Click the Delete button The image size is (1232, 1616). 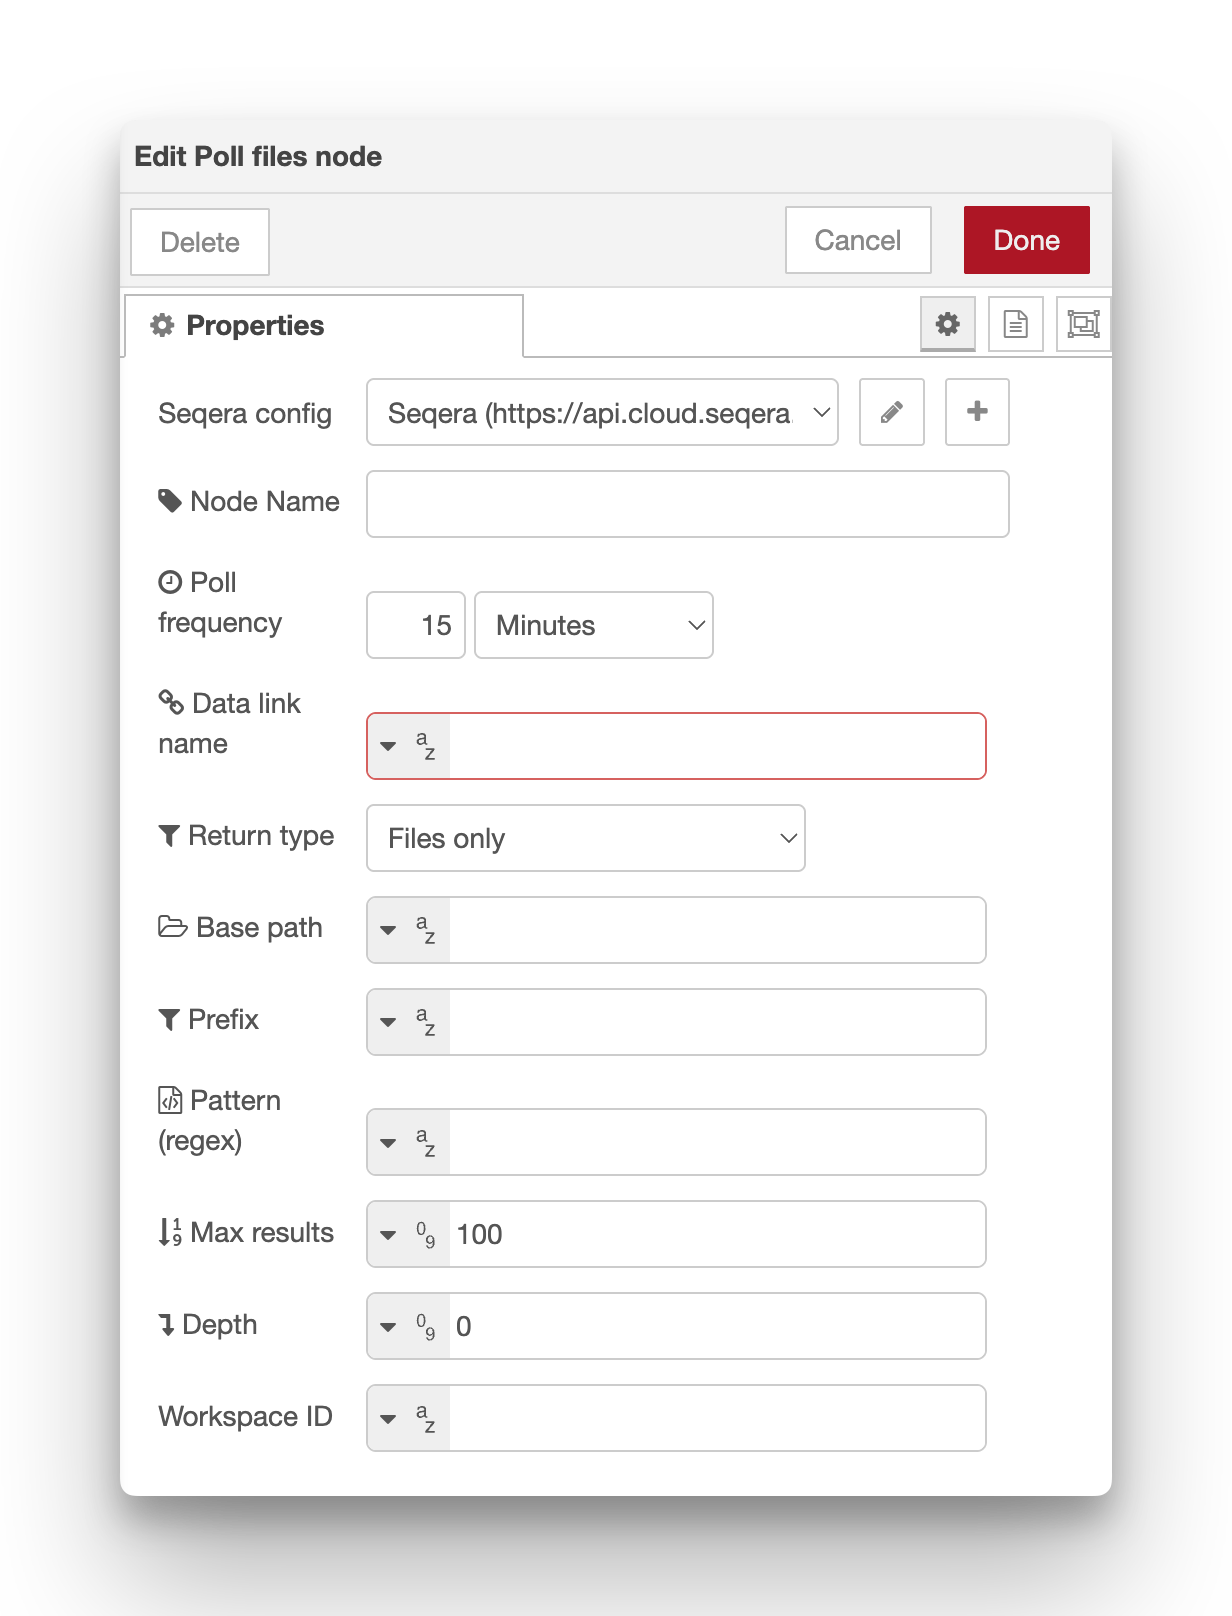point(200,242)
